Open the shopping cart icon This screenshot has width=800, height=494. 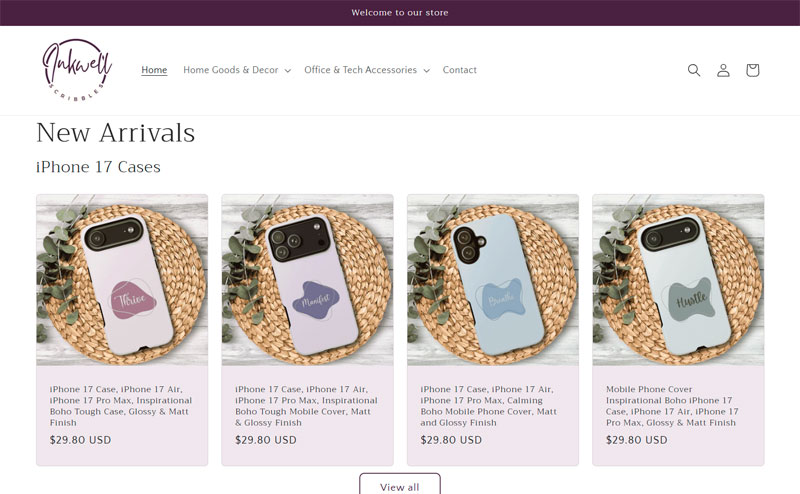[752, 70]
